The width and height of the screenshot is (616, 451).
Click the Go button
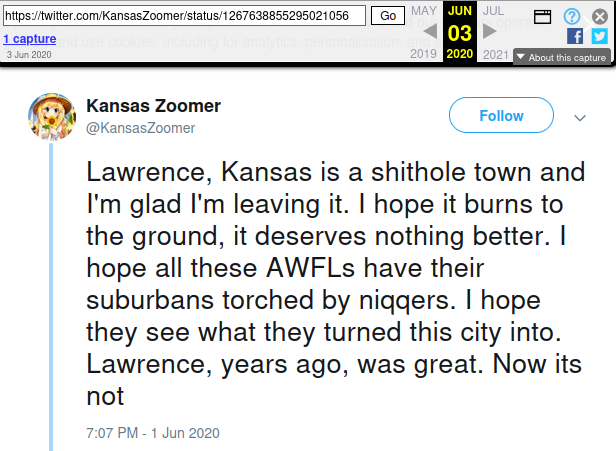pyautogui.click(x=386, y=16)
